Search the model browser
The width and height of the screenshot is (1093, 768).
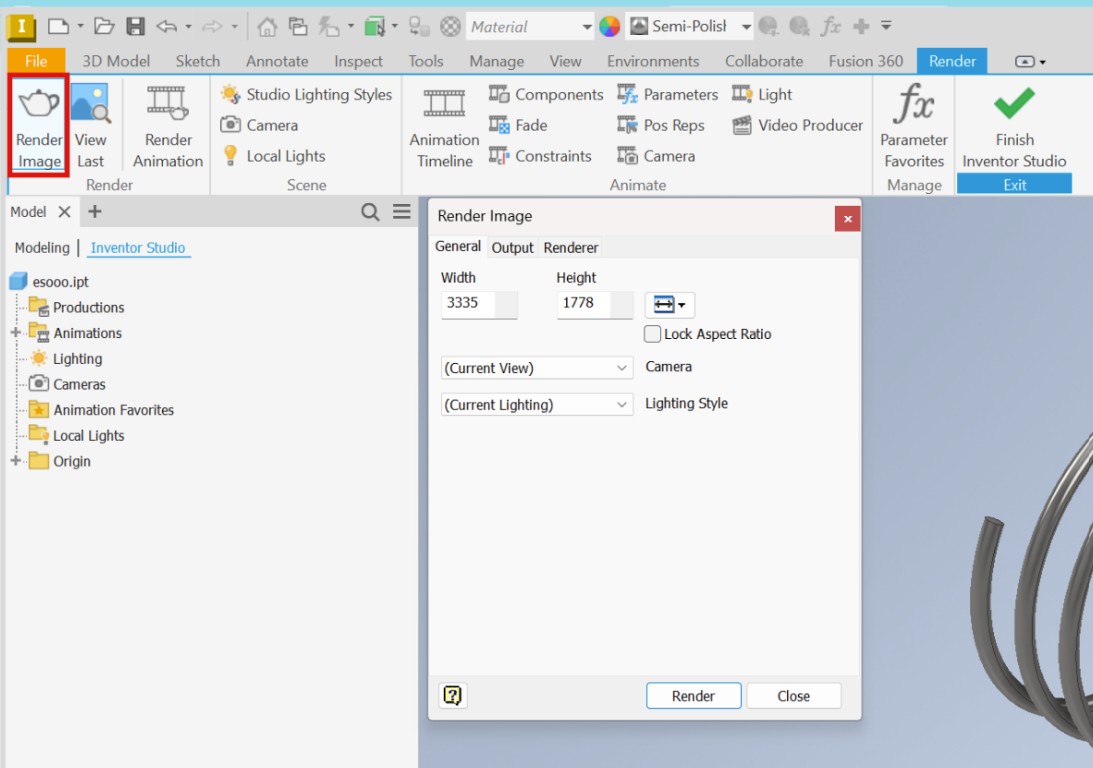click(370, 212)
